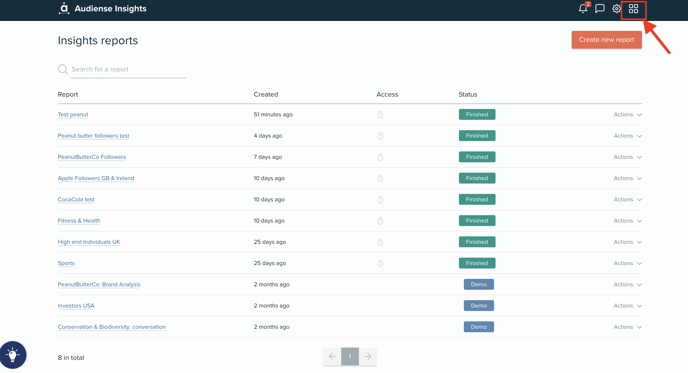Click lock icon for Test peanut
Image resolution: width=688 pixels, height=373 pixels.
(380, 115)
